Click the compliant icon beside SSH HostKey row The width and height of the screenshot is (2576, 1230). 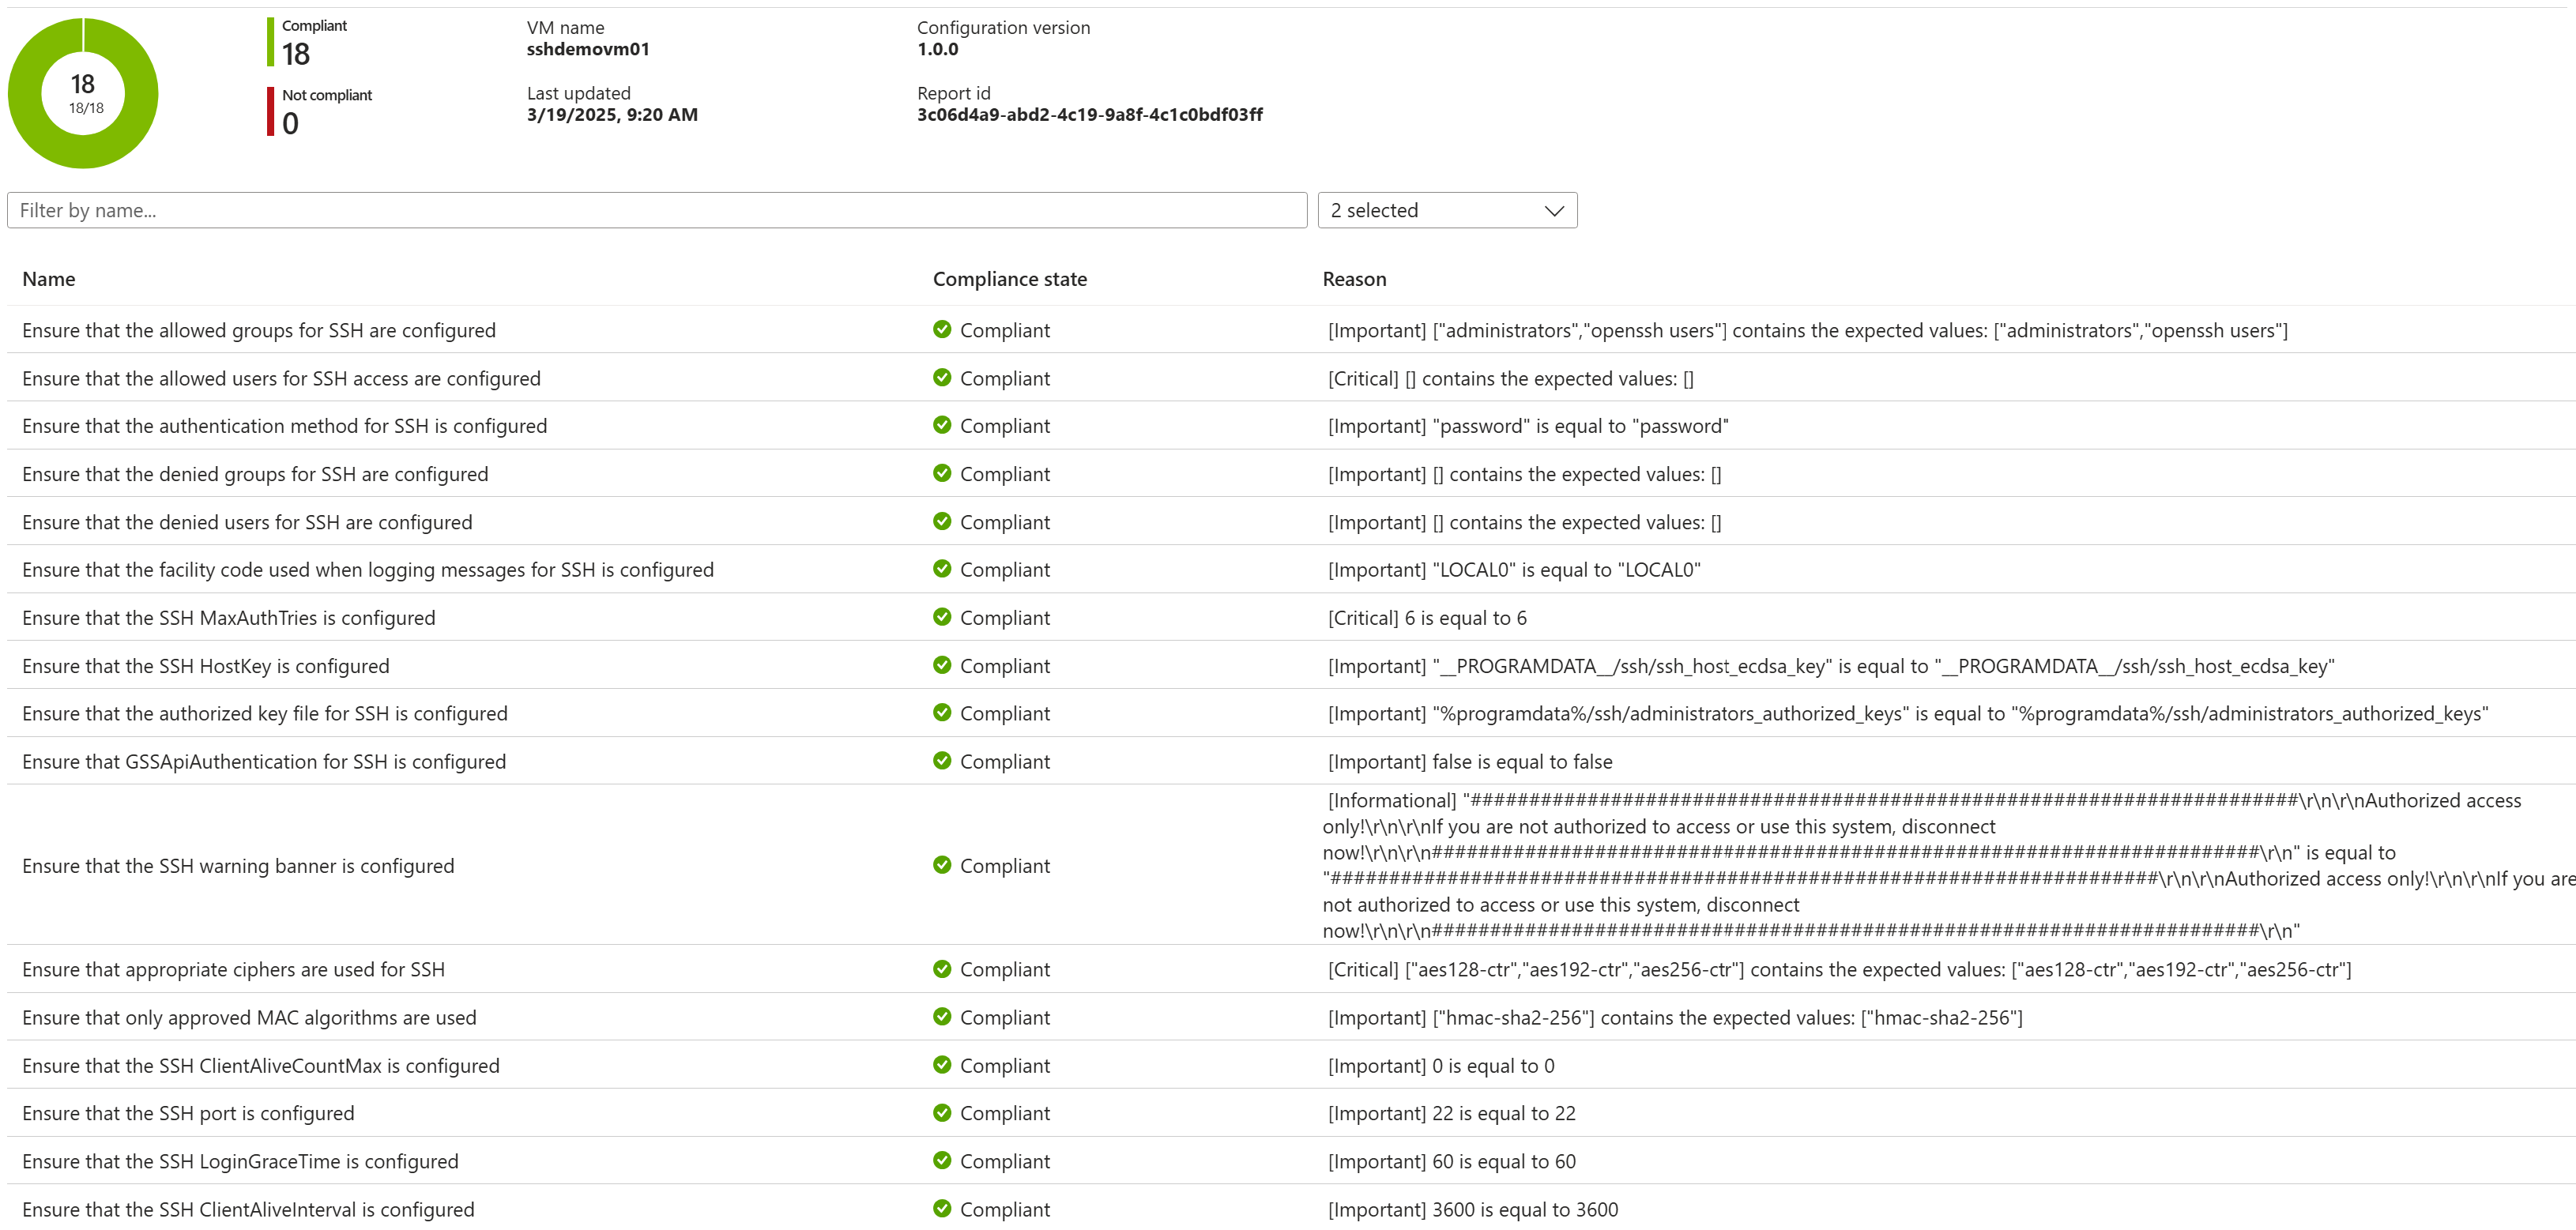[x=941, y=665]
